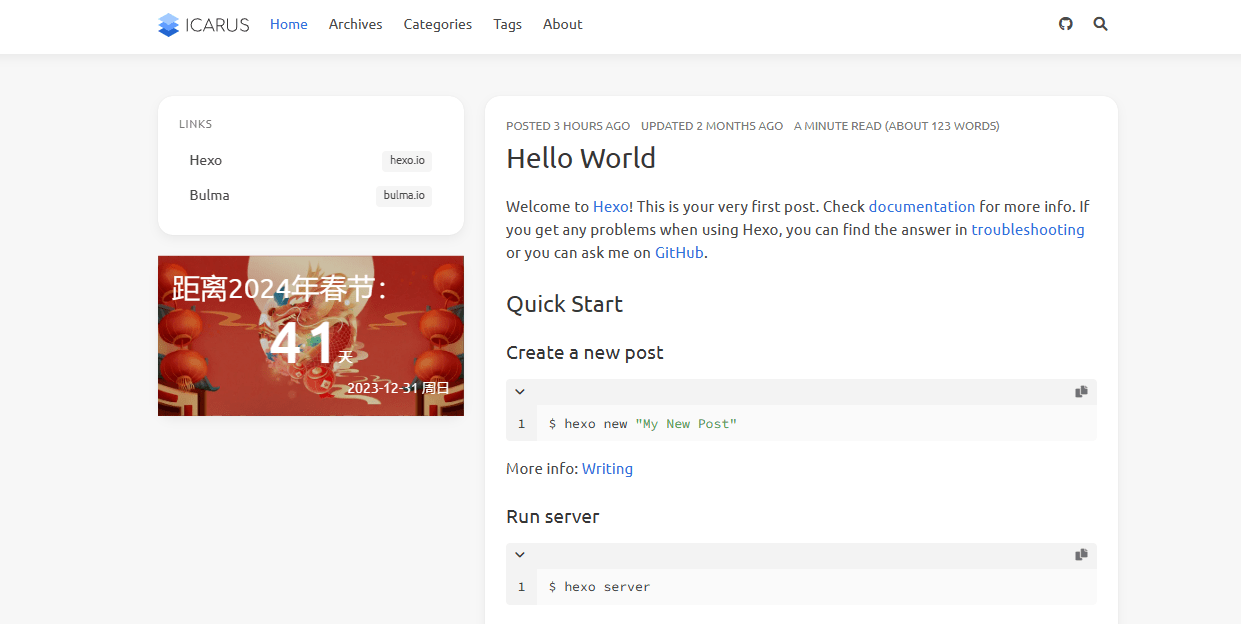The height and width of the screenshot is (624, 1241).
Task: Click the Spring Festival countdown banner
Action: (311, 336)
